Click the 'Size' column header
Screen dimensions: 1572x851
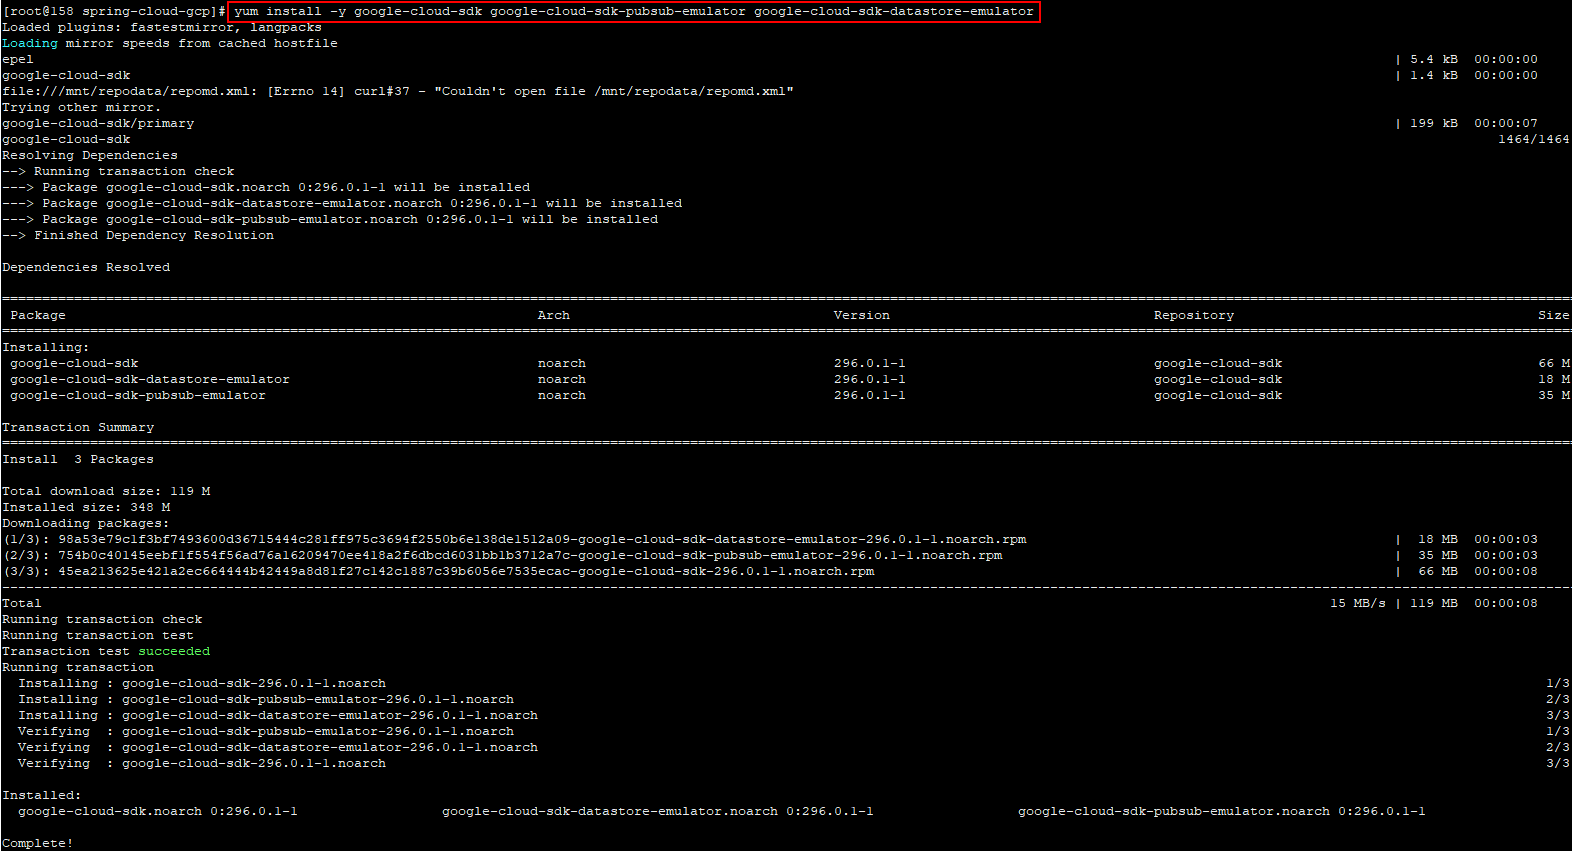pos(1554,316)
